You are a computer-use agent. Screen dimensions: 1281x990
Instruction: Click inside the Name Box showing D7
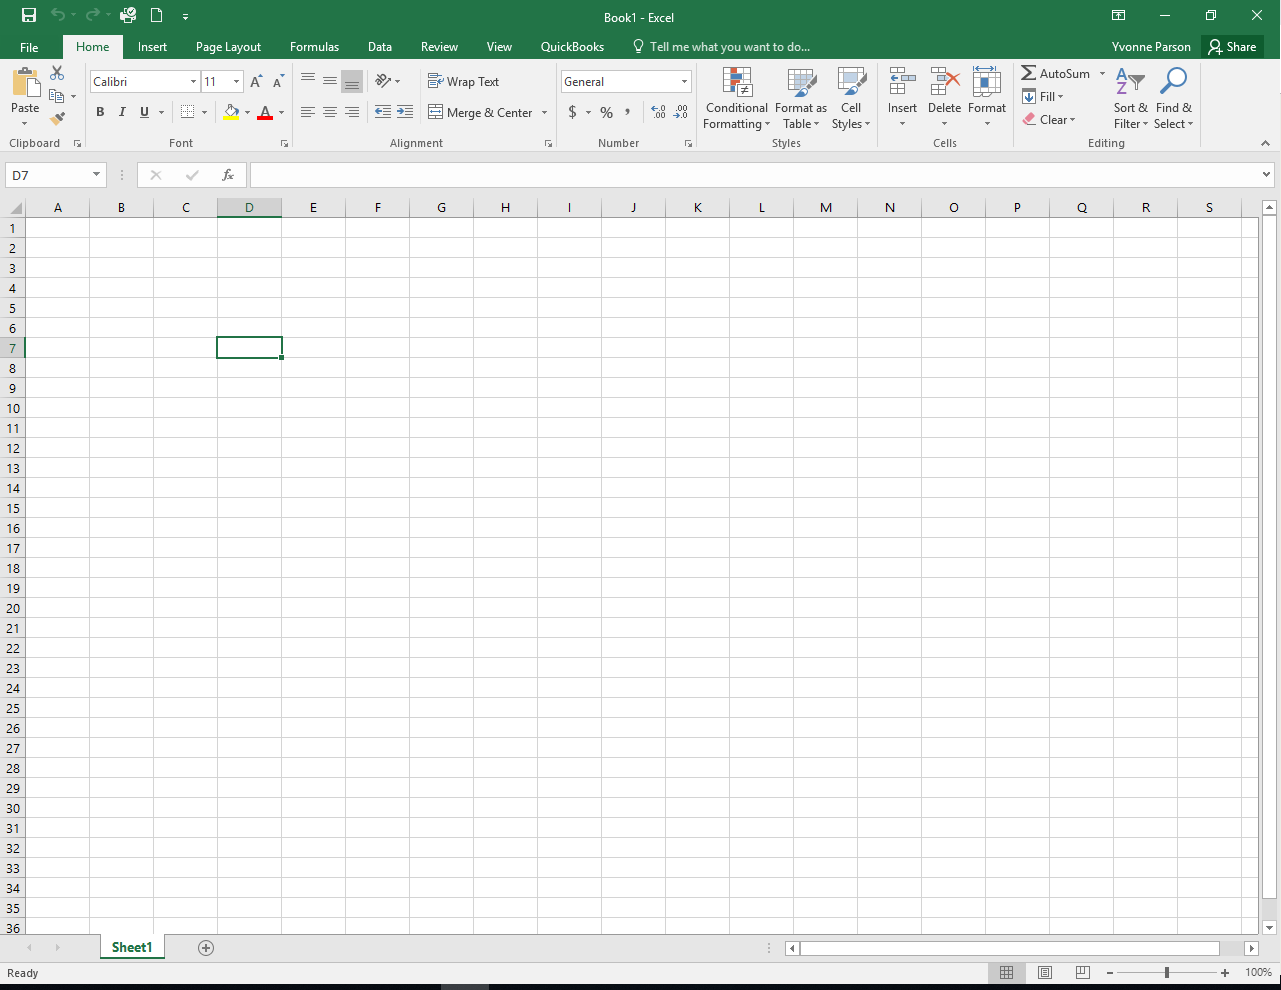[48, 175]
